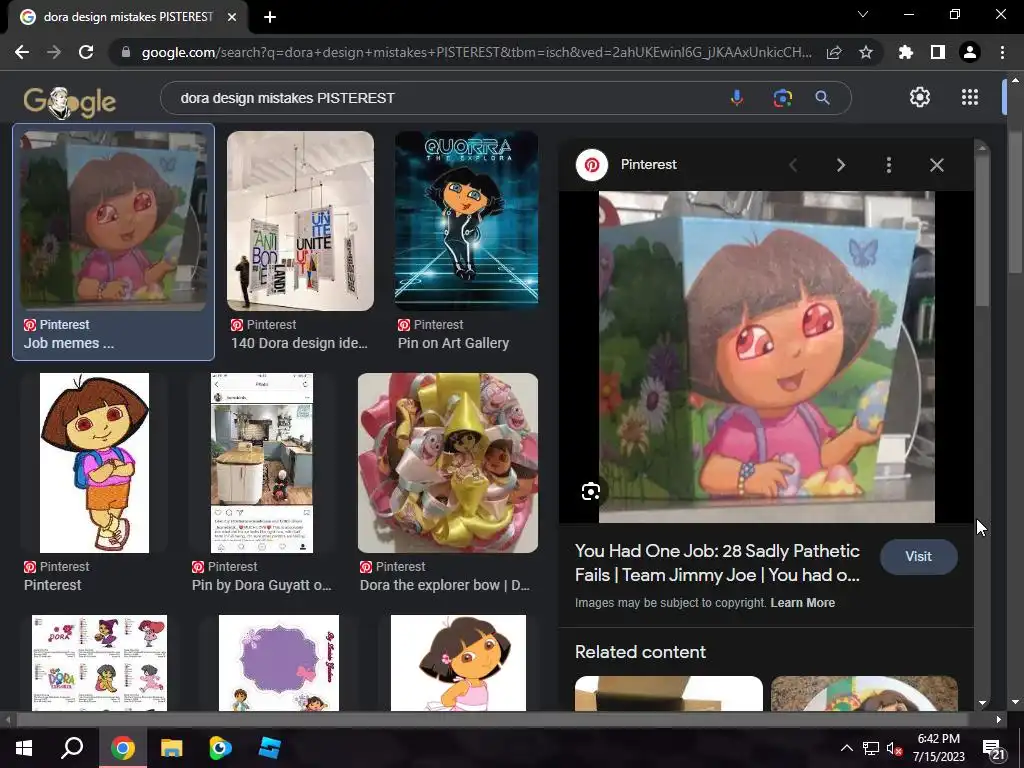Open the Learn More link
The width and height of the screenshot is (1024, 768).
(803, 603)
